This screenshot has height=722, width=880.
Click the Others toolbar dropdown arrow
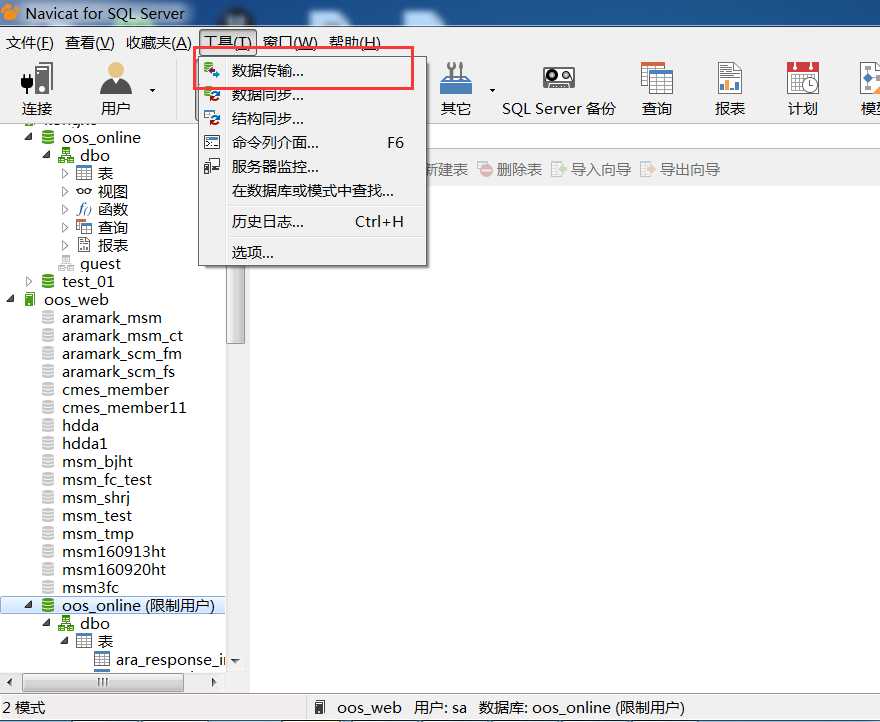[x=492, y=90]
